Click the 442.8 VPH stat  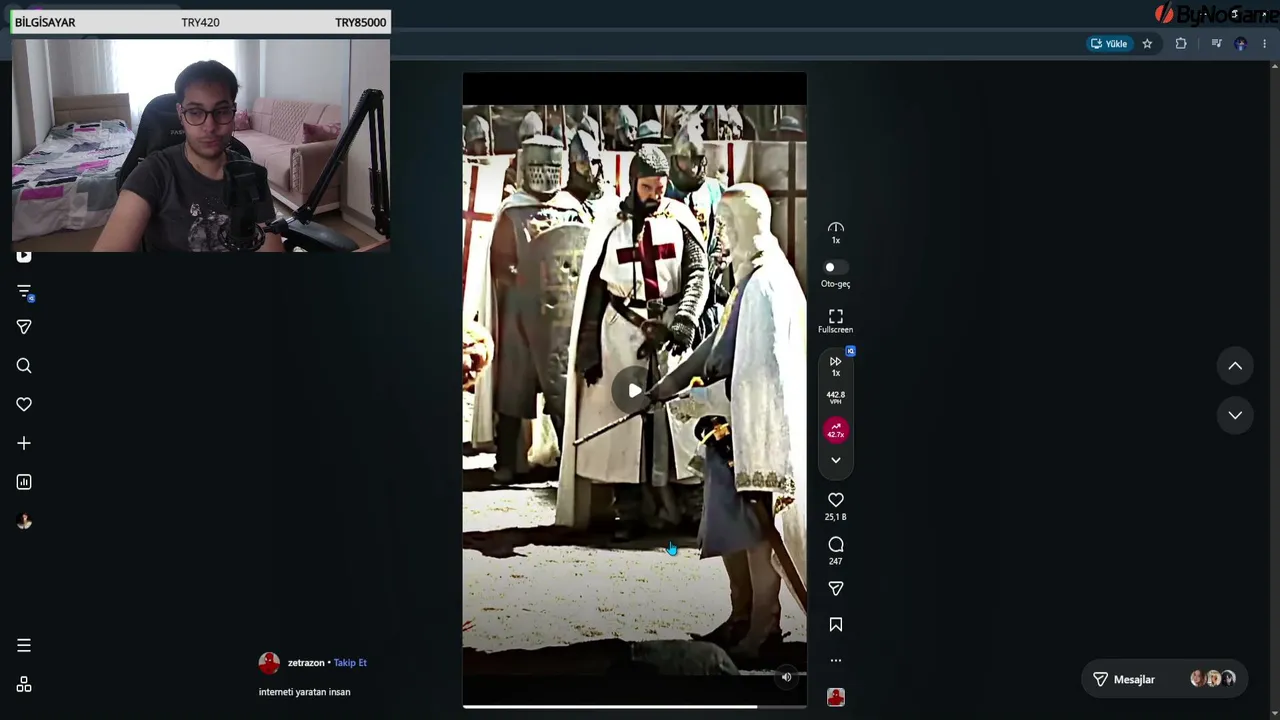836,398
